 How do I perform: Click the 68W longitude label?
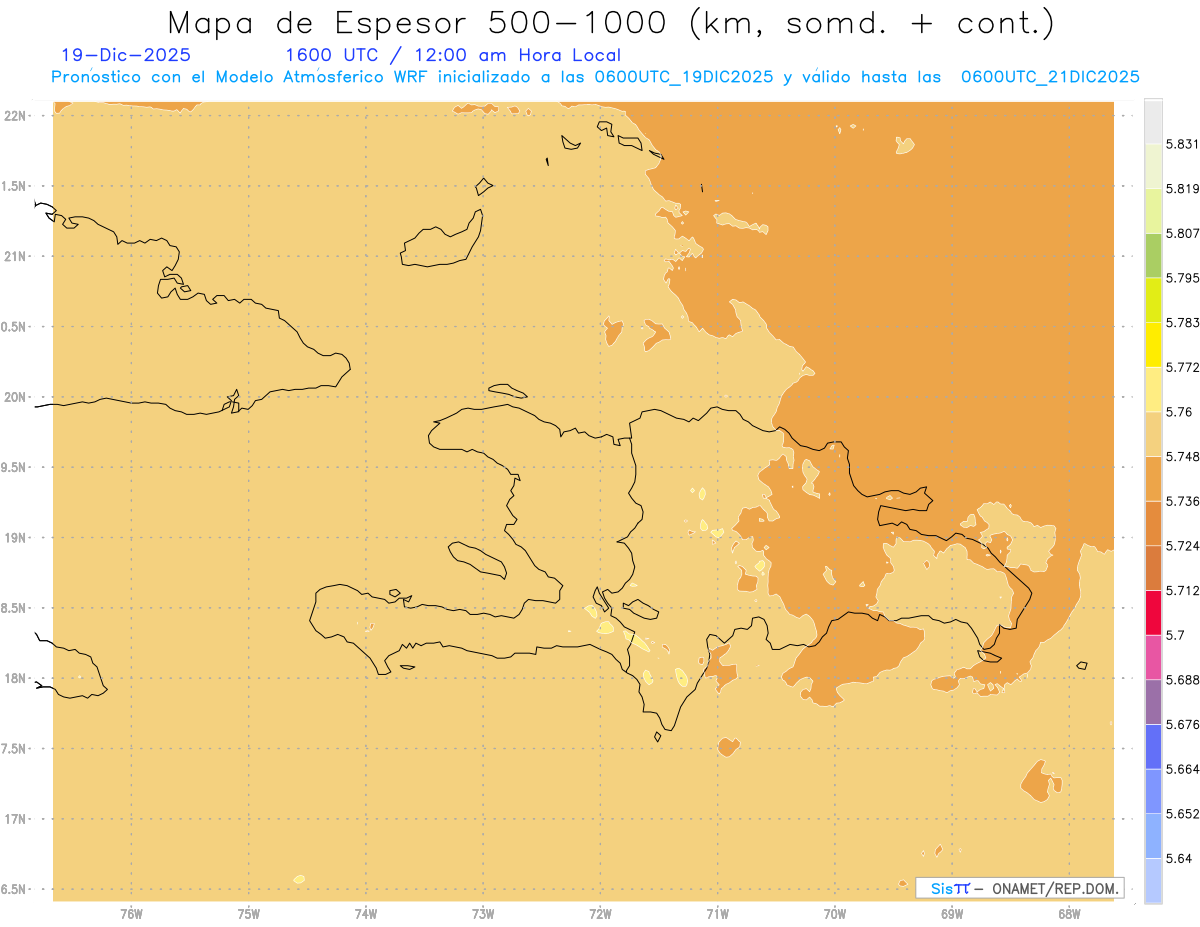pyautogui.click(x=1069, y=913)
